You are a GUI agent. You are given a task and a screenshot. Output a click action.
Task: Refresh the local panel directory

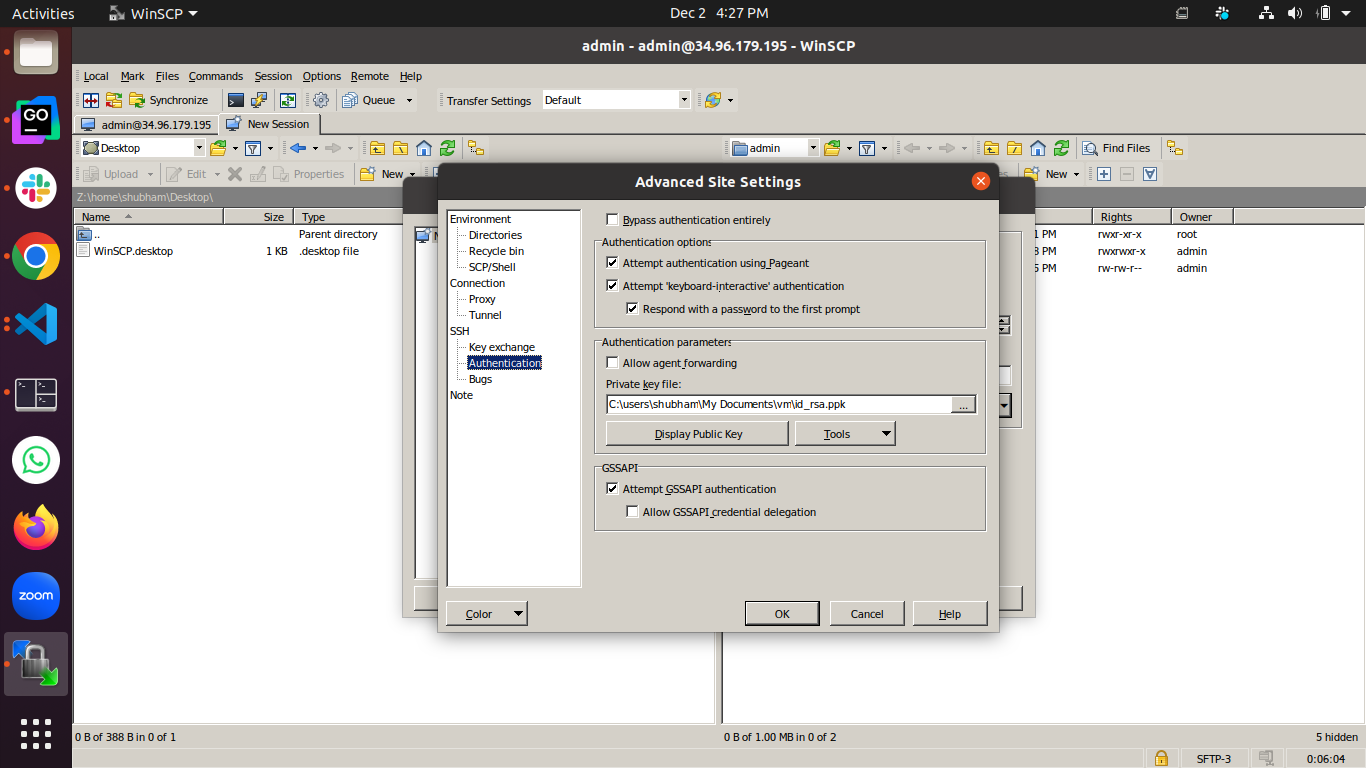coord(447,148)
